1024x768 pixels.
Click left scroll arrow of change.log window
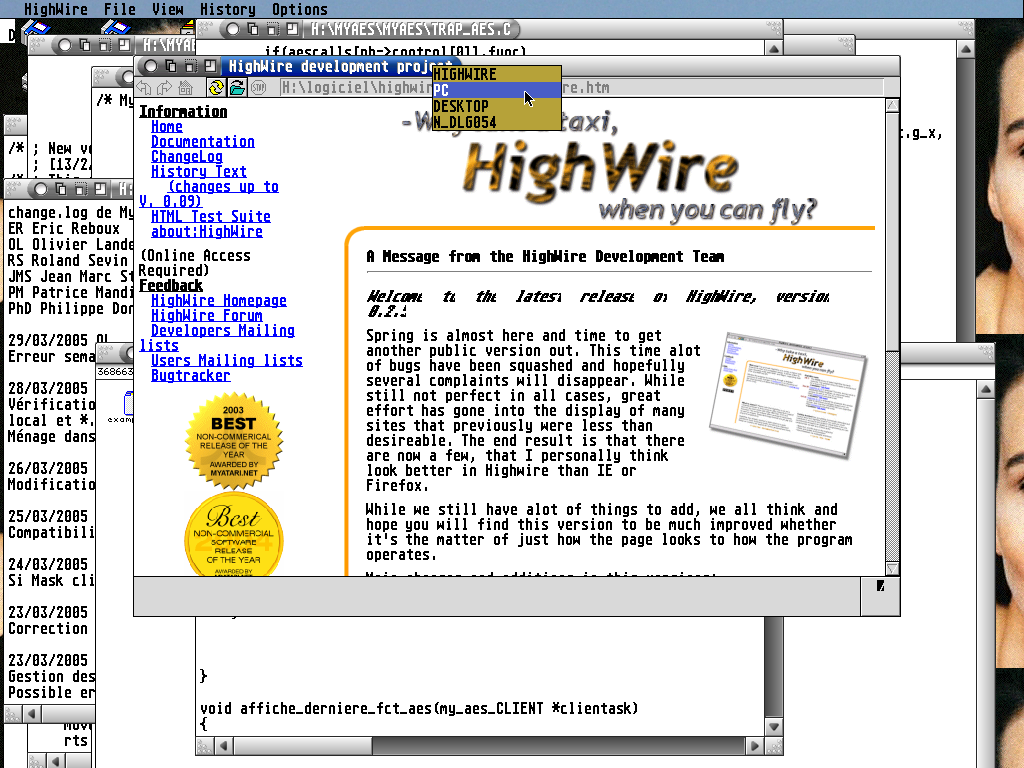(x=31, y=714)
